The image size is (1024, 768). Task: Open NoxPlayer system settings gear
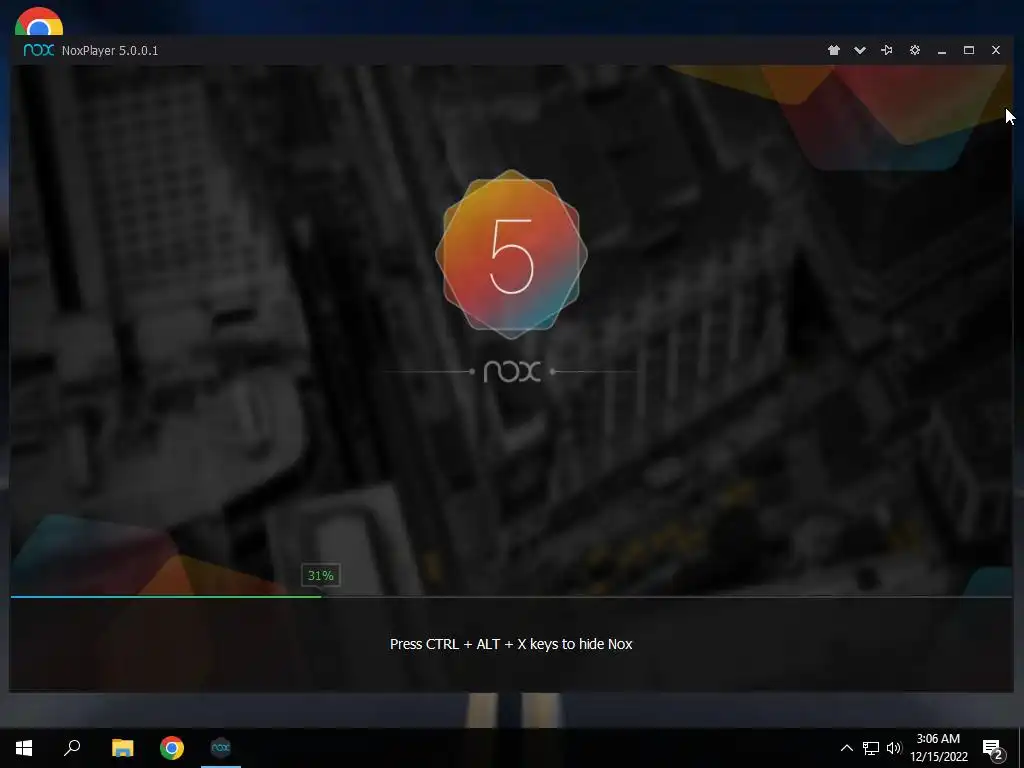(x=914, y=50)
